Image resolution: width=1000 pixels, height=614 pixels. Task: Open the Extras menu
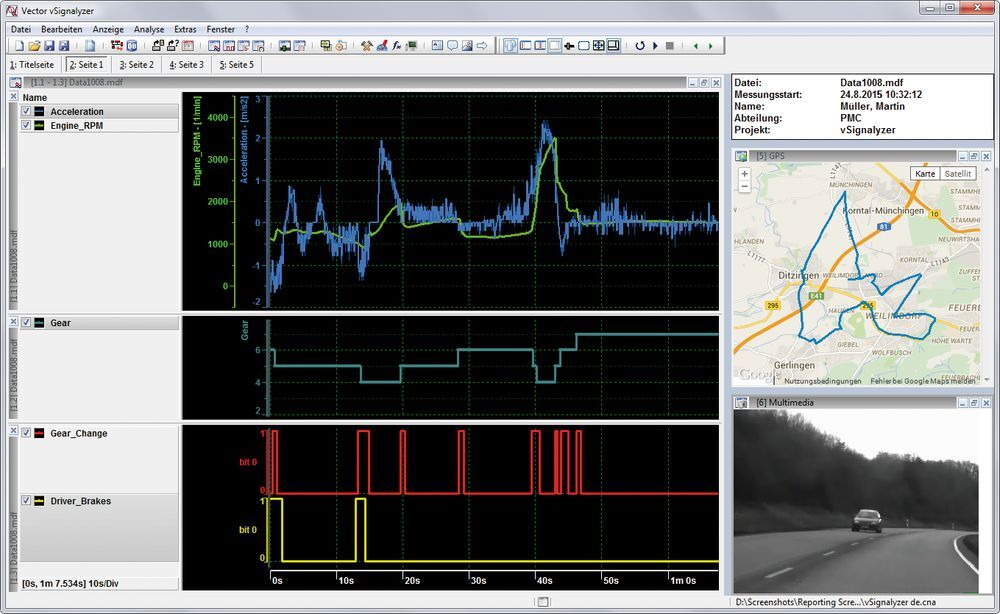[185, 30]
